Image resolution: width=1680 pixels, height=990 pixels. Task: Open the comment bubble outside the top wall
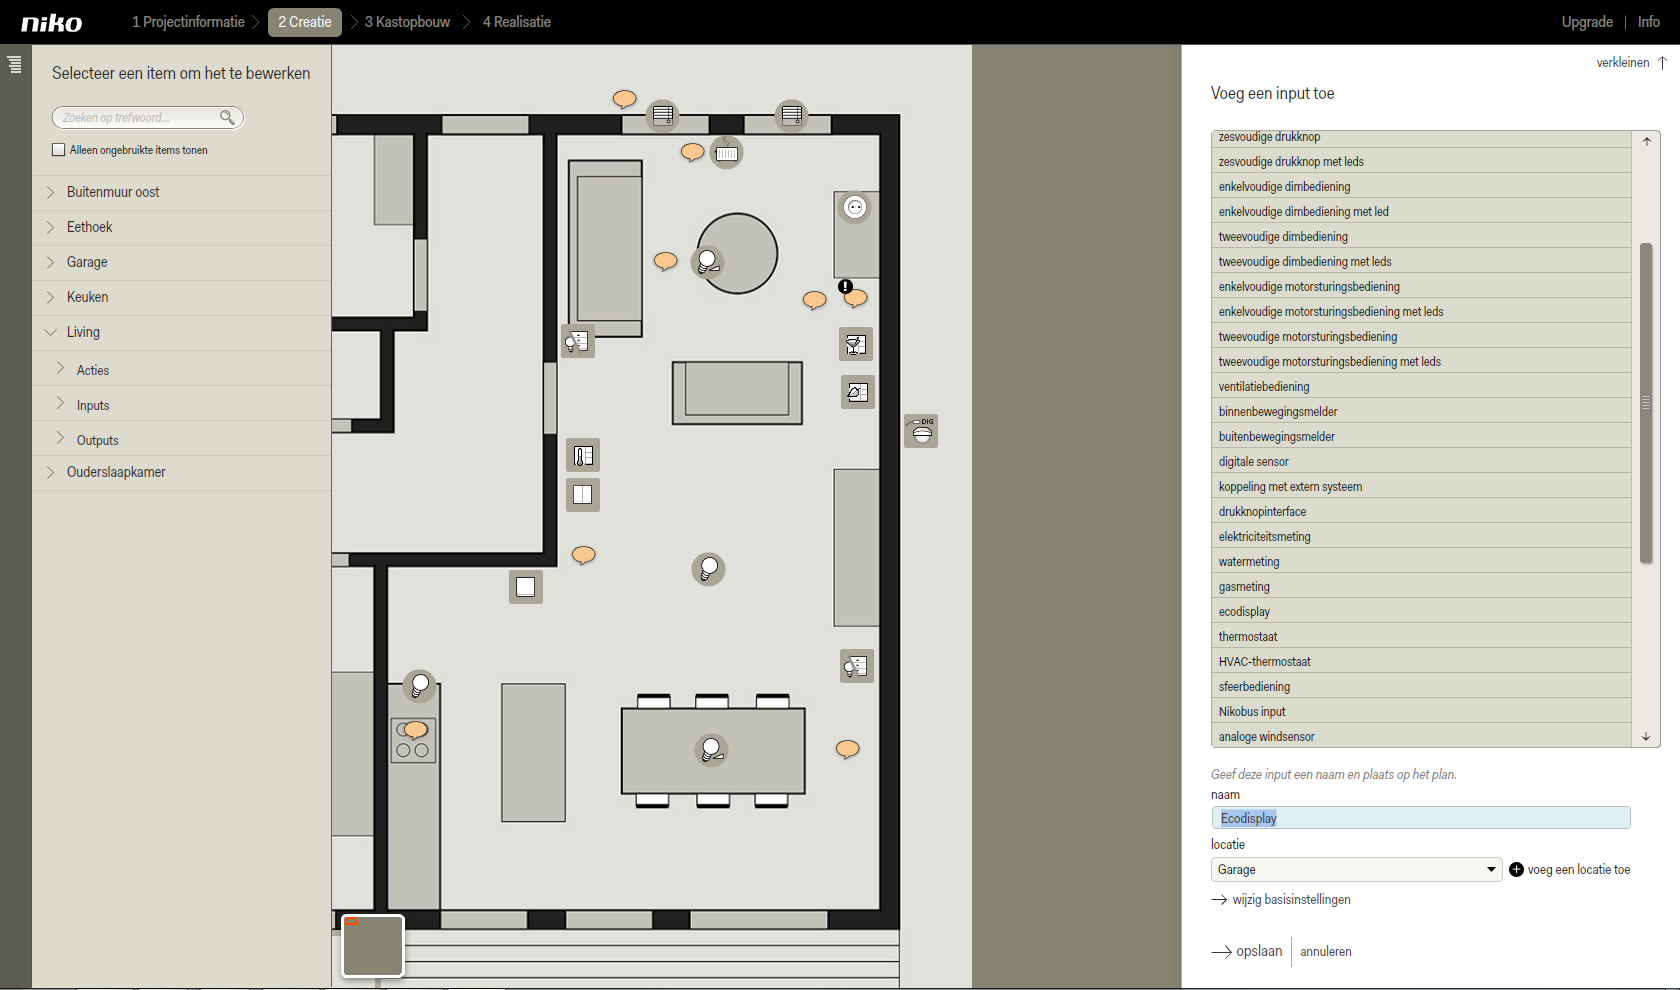(x=624, y=98)
